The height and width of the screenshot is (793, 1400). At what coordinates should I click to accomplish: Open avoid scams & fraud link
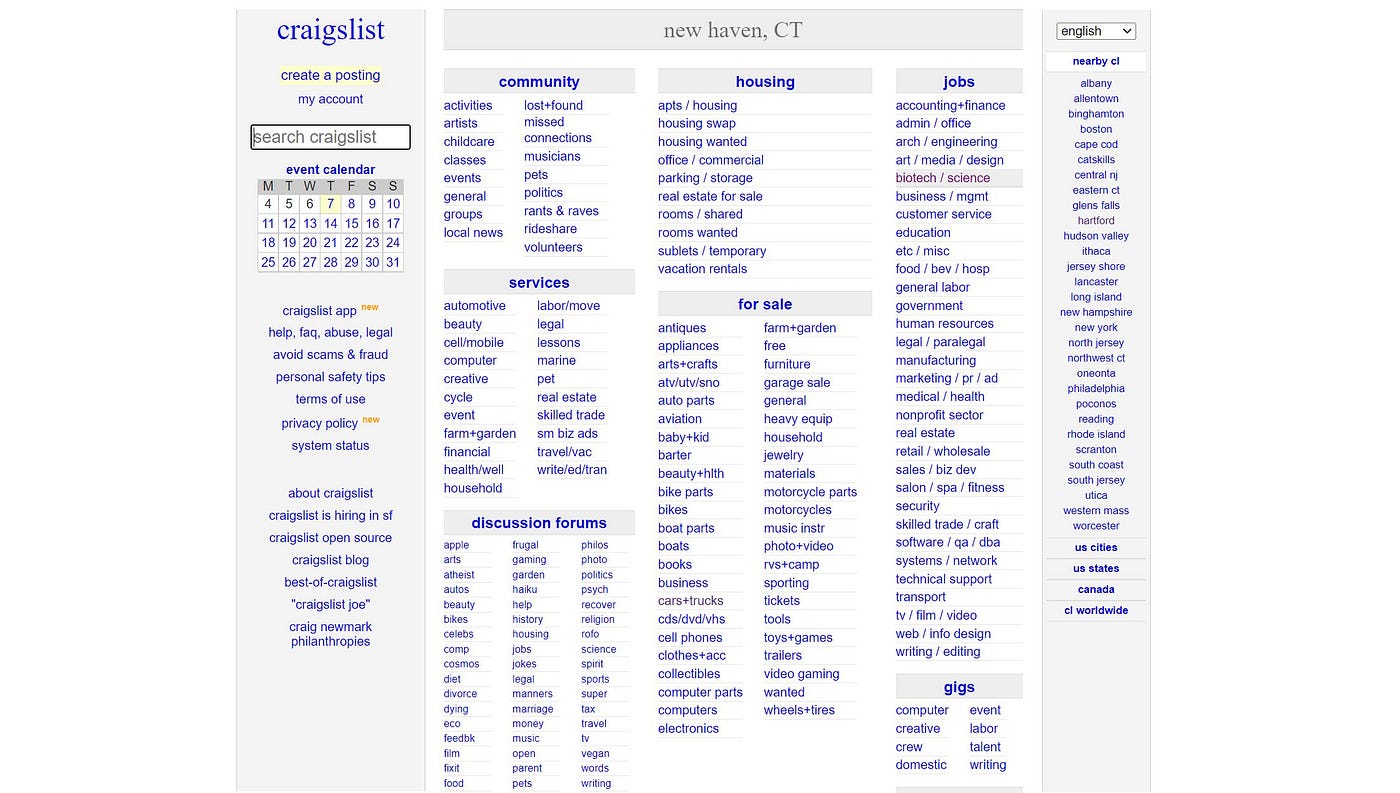tap(330, 355)
